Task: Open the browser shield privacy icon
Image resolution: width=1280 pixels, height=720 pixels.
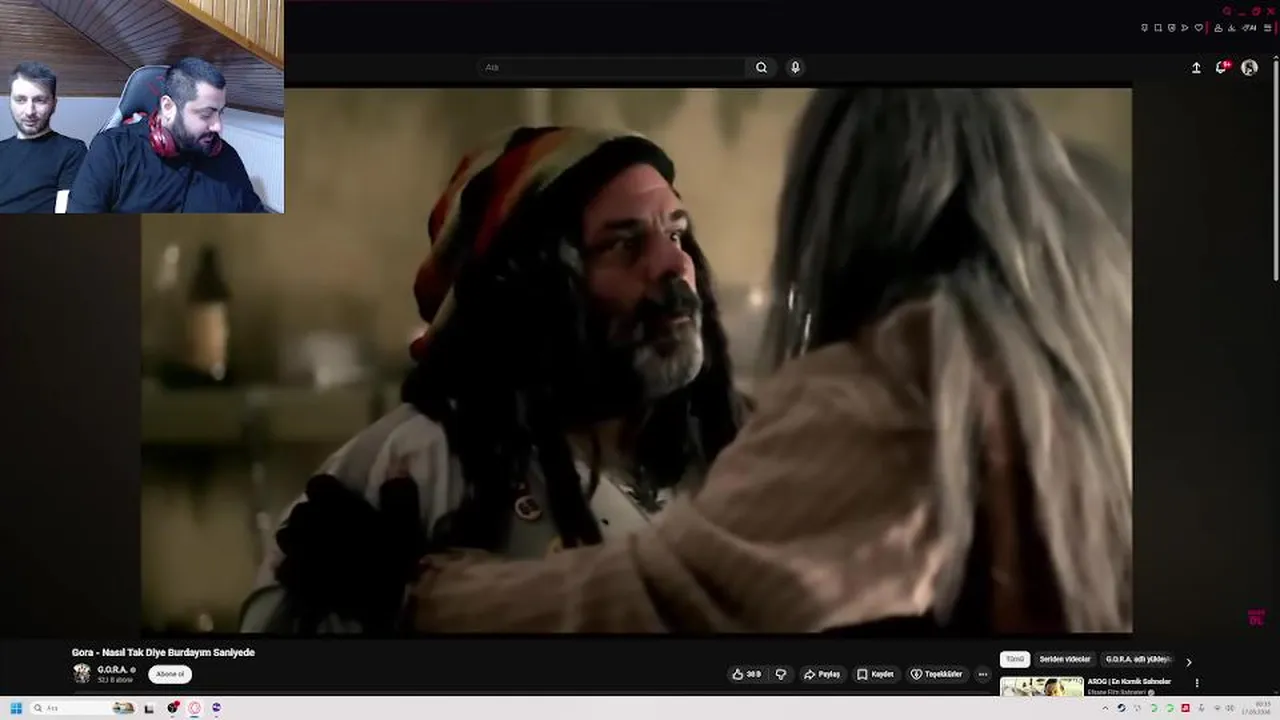Action: point(1171,28)
